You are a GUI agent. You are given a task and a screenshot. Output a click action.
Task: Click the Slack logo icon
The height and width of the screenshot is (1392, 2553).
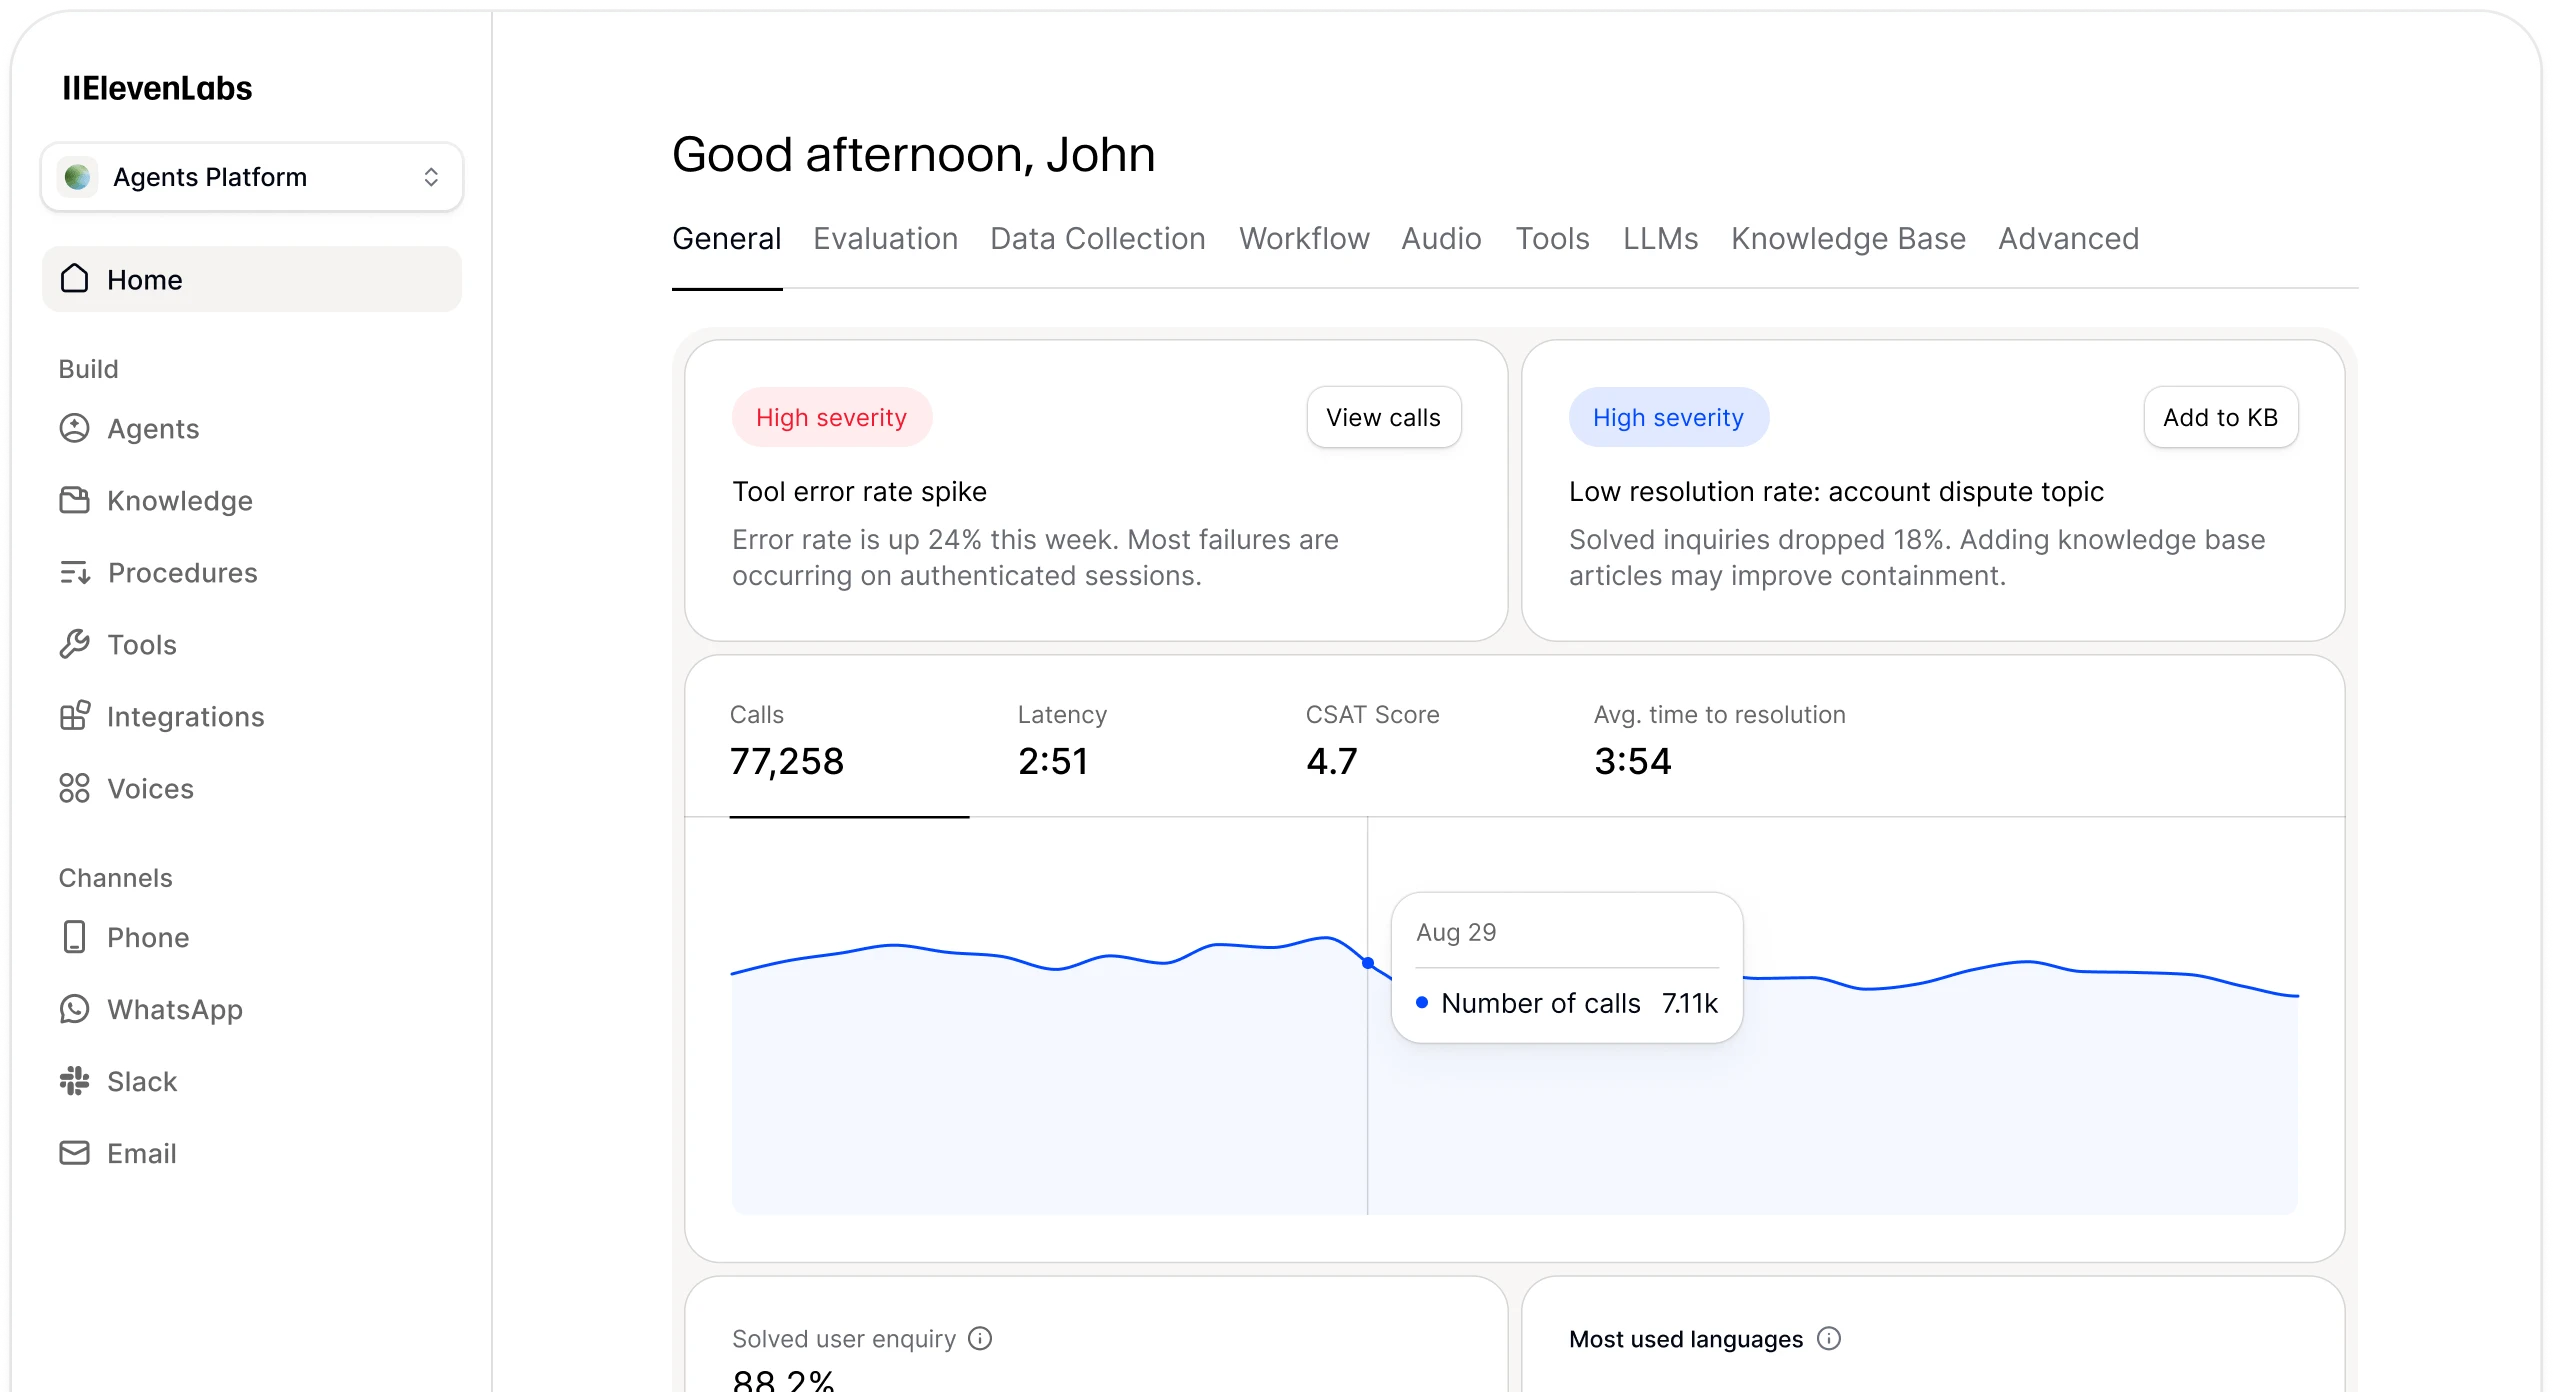pos(75,1081)
